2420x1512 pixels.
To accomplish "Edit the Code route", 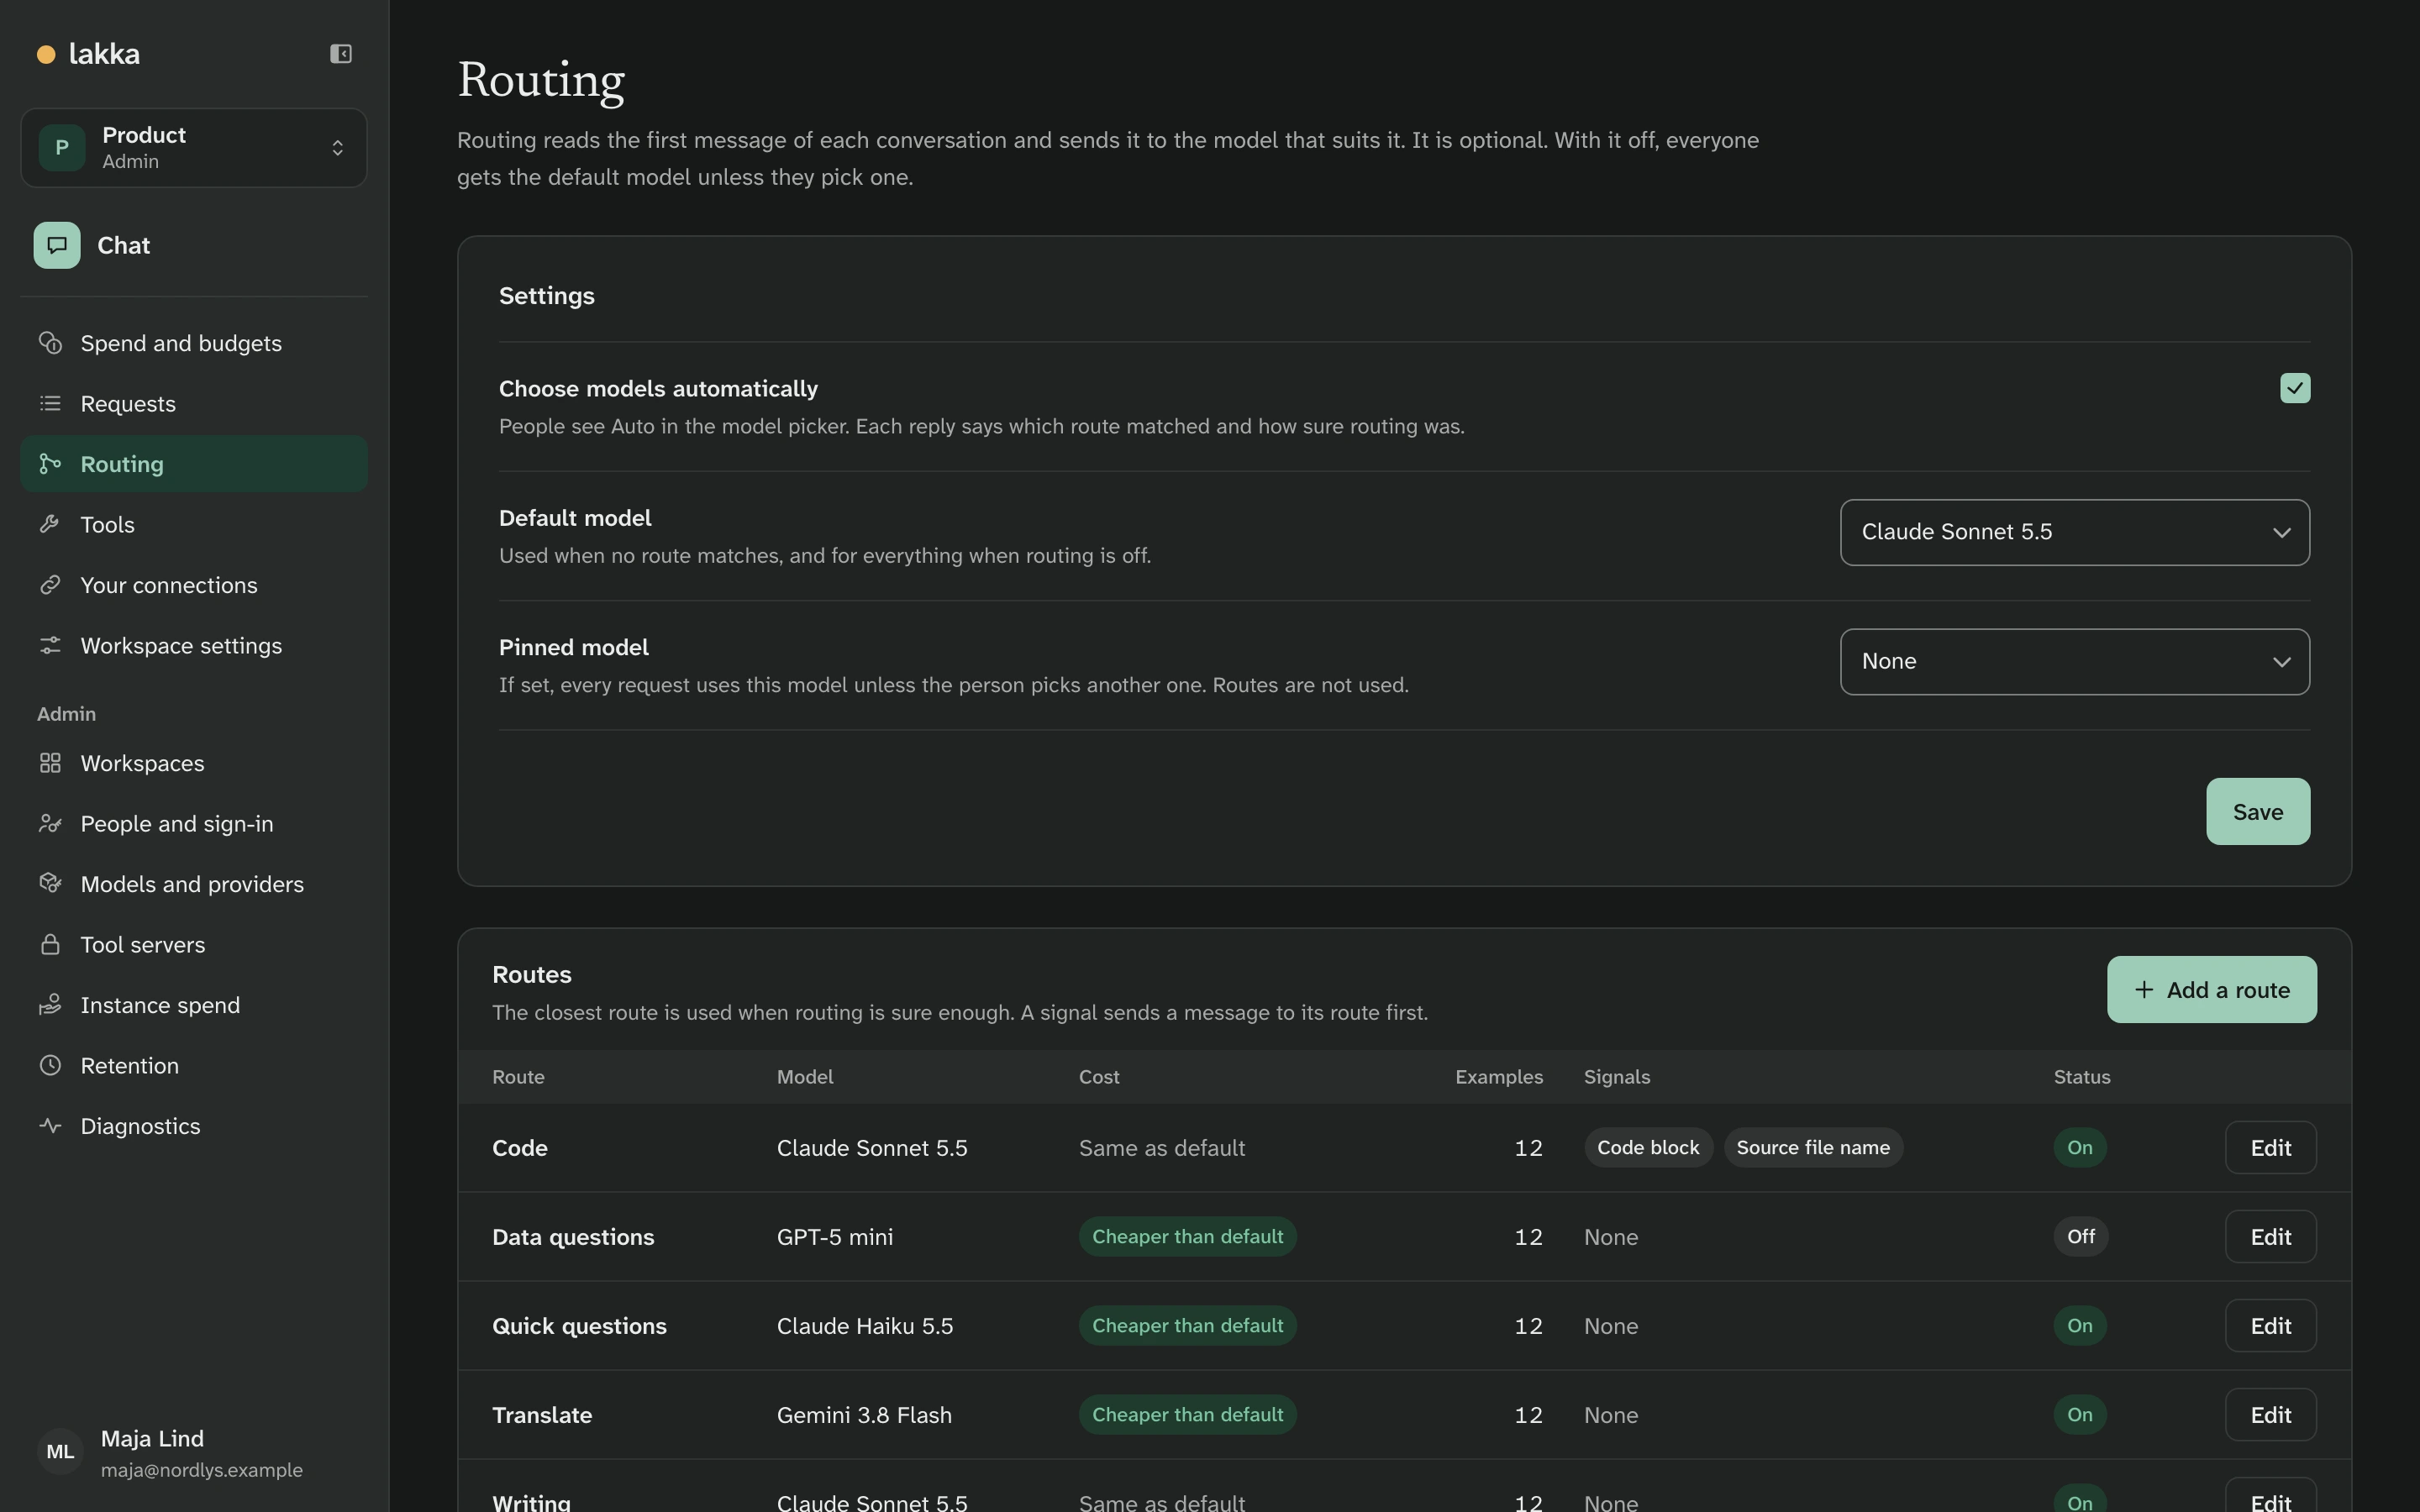I will tap(2271, 1148).
